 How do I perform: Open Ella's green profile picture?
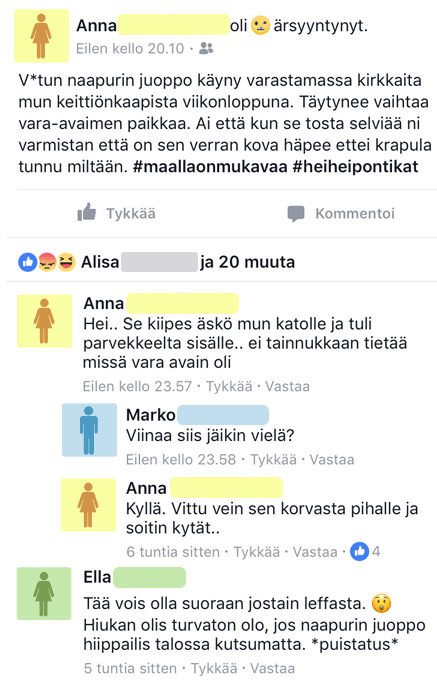(x=44, y=593)
